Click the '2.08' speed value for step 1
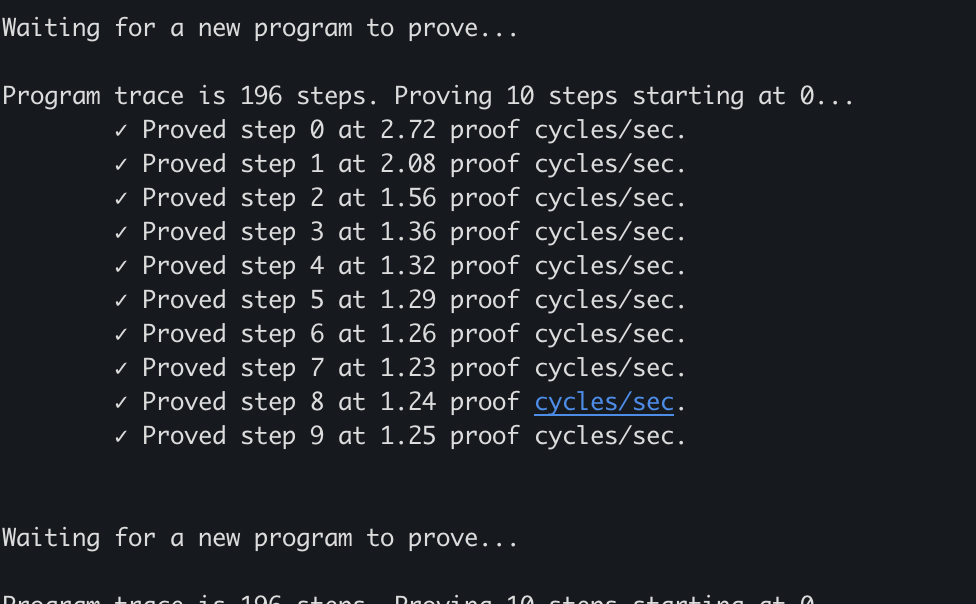This screenshot has height=604, width=976. 408,164
